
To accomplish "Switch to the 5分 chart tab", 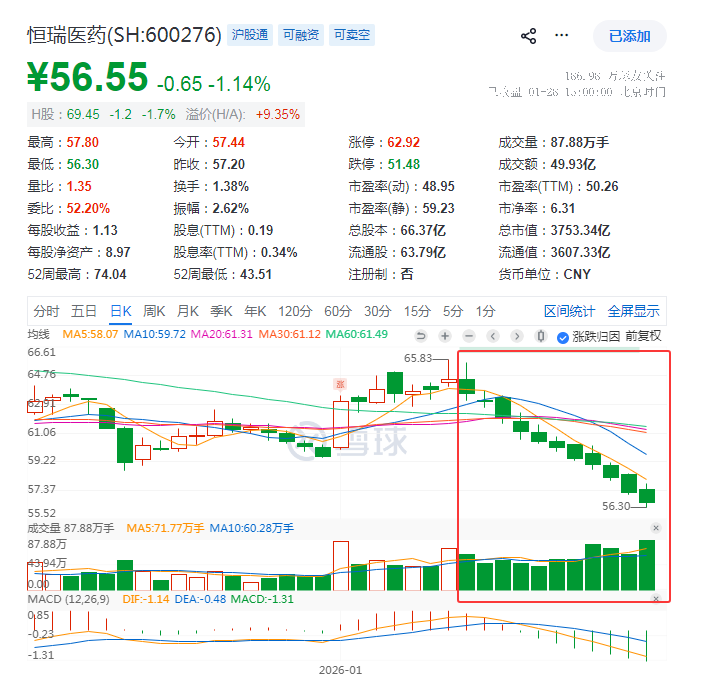I will coord(453,311).
